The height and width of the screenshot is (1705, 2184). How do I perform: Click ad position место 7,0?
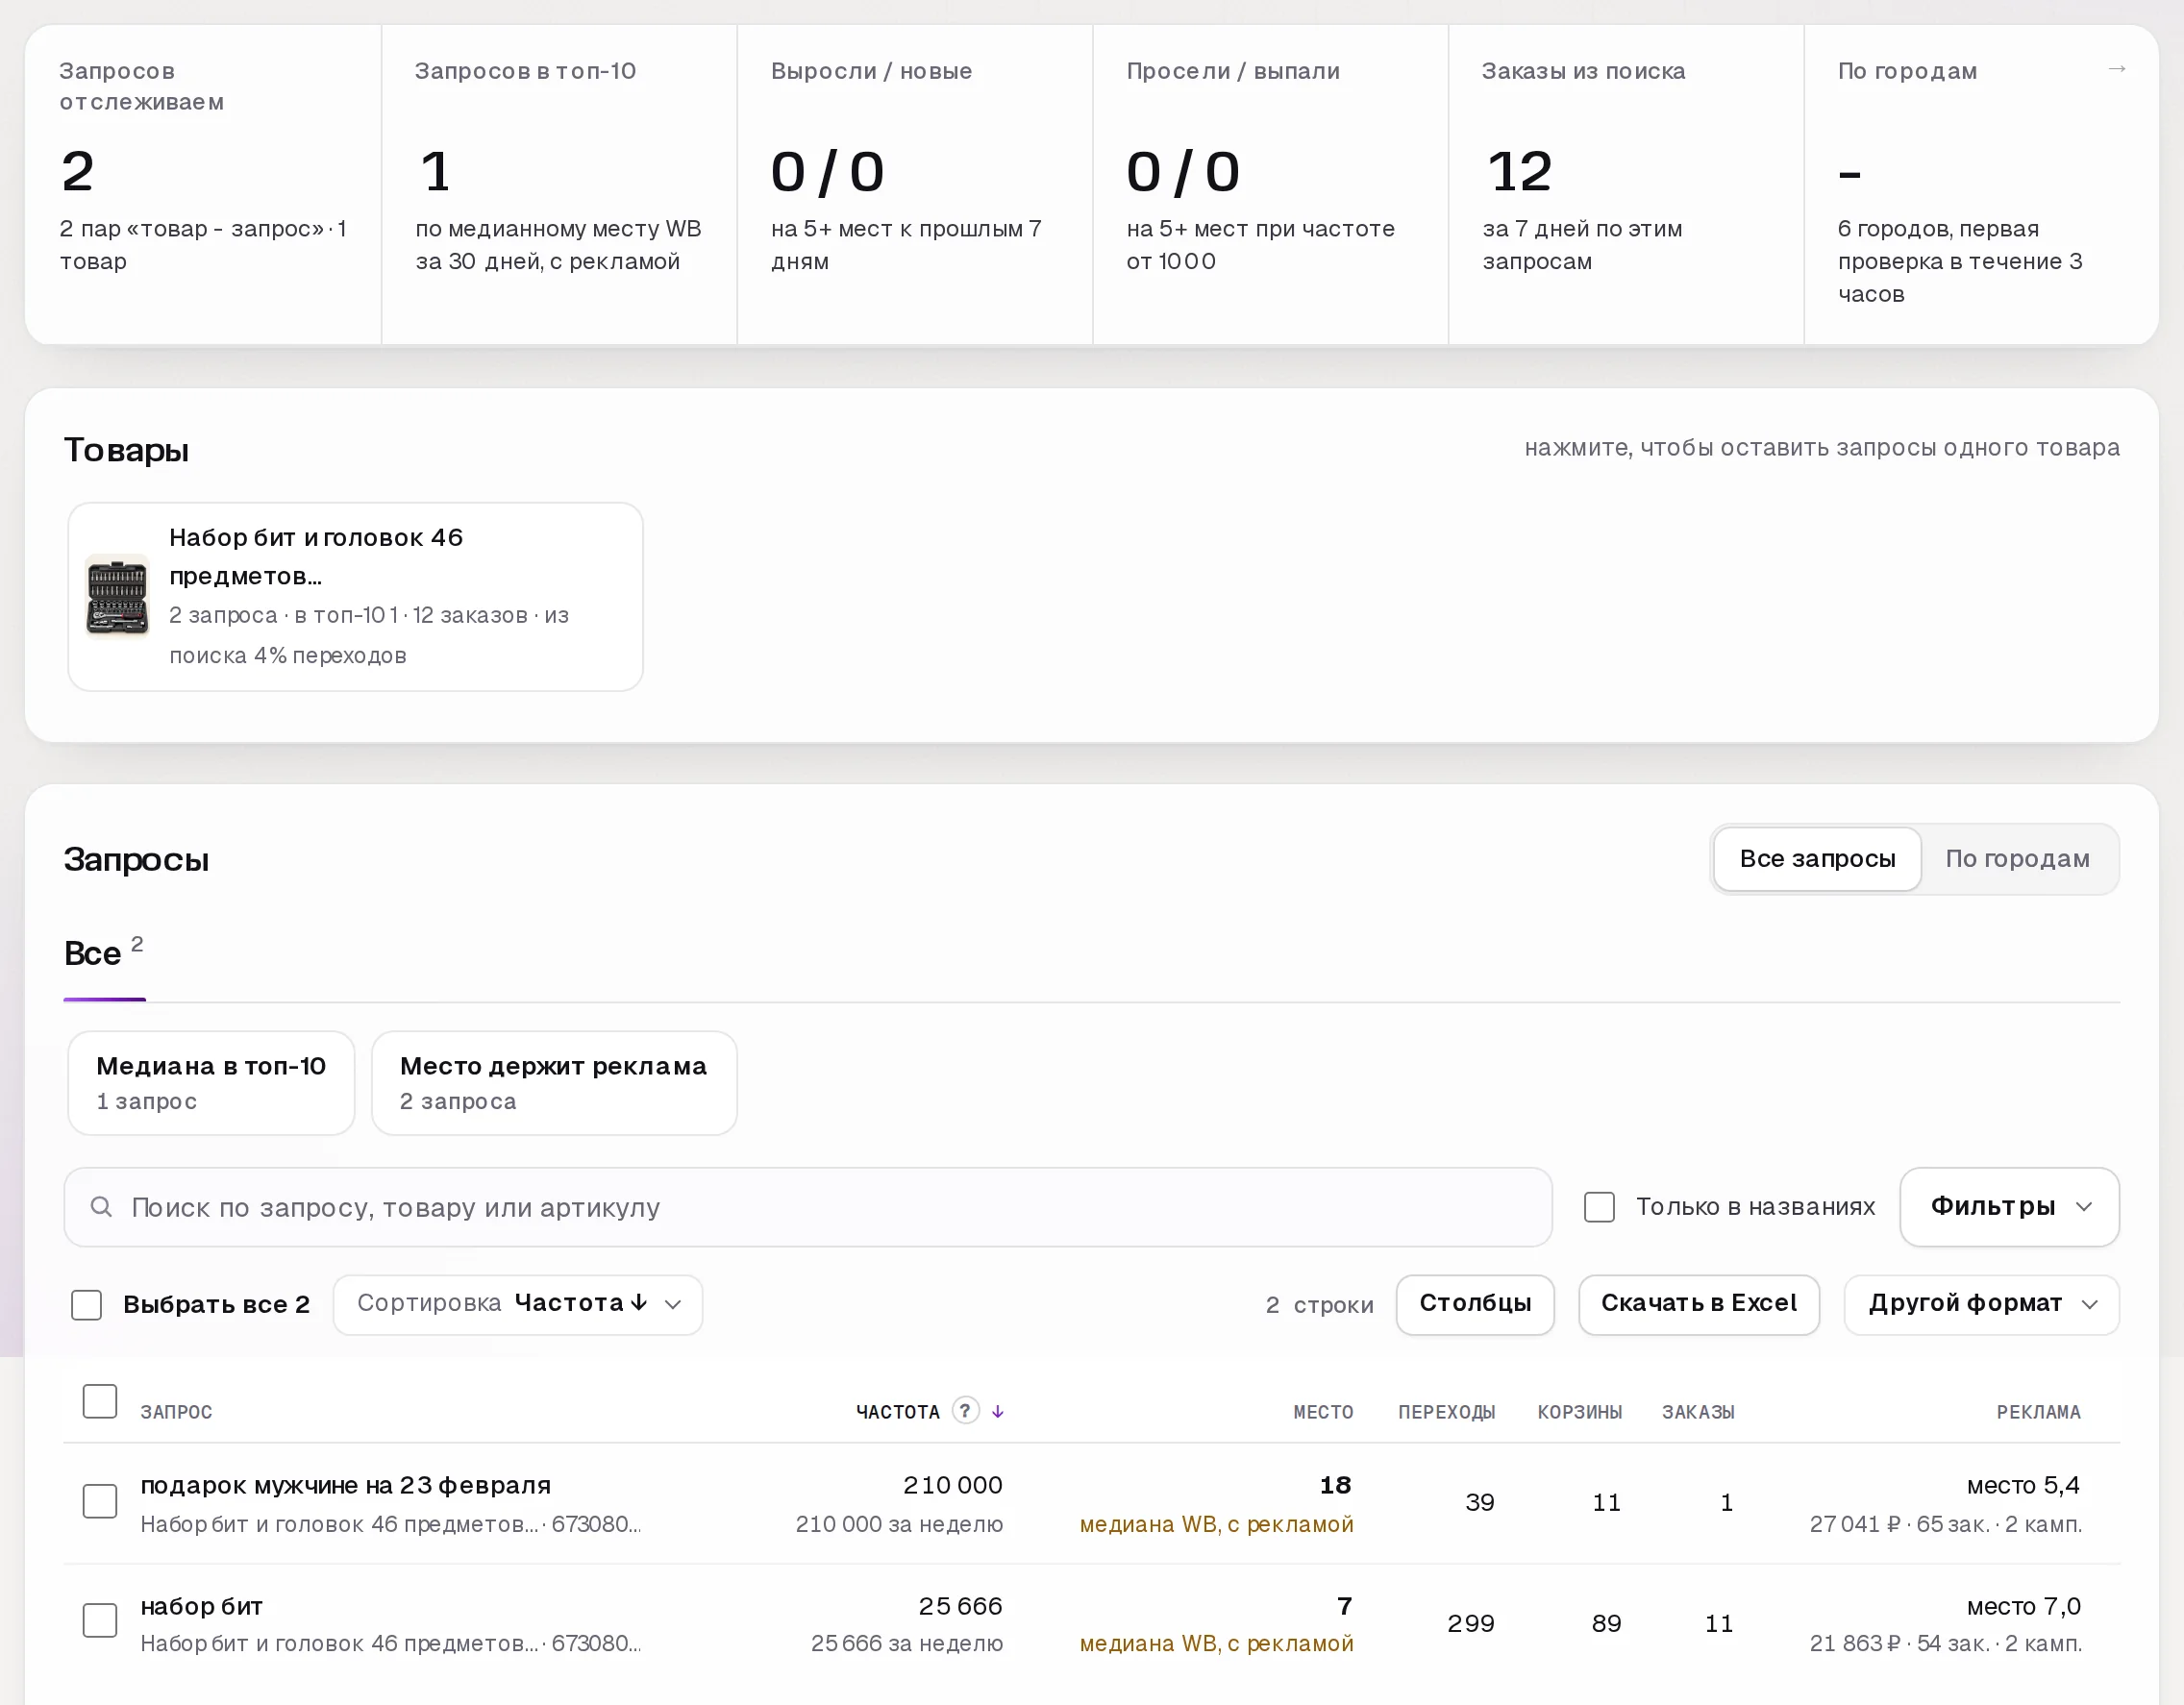2023,1606
